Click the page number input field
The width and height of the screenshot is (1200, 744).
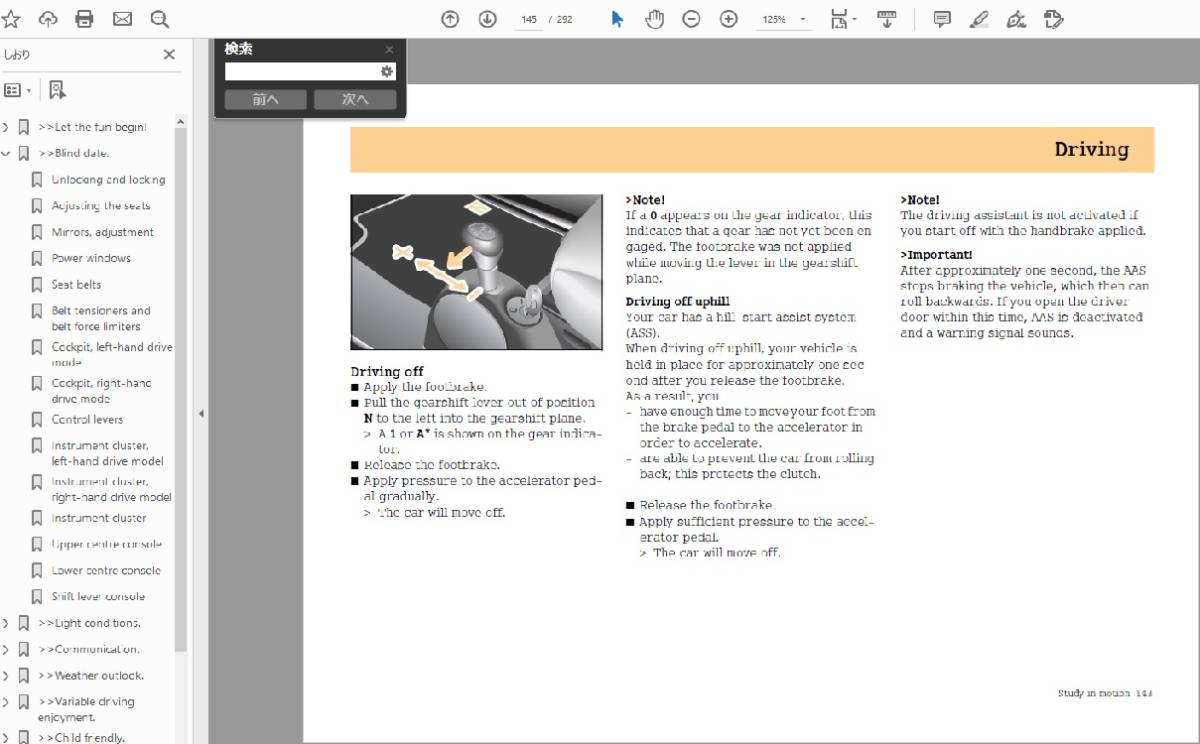click(530, 19)
